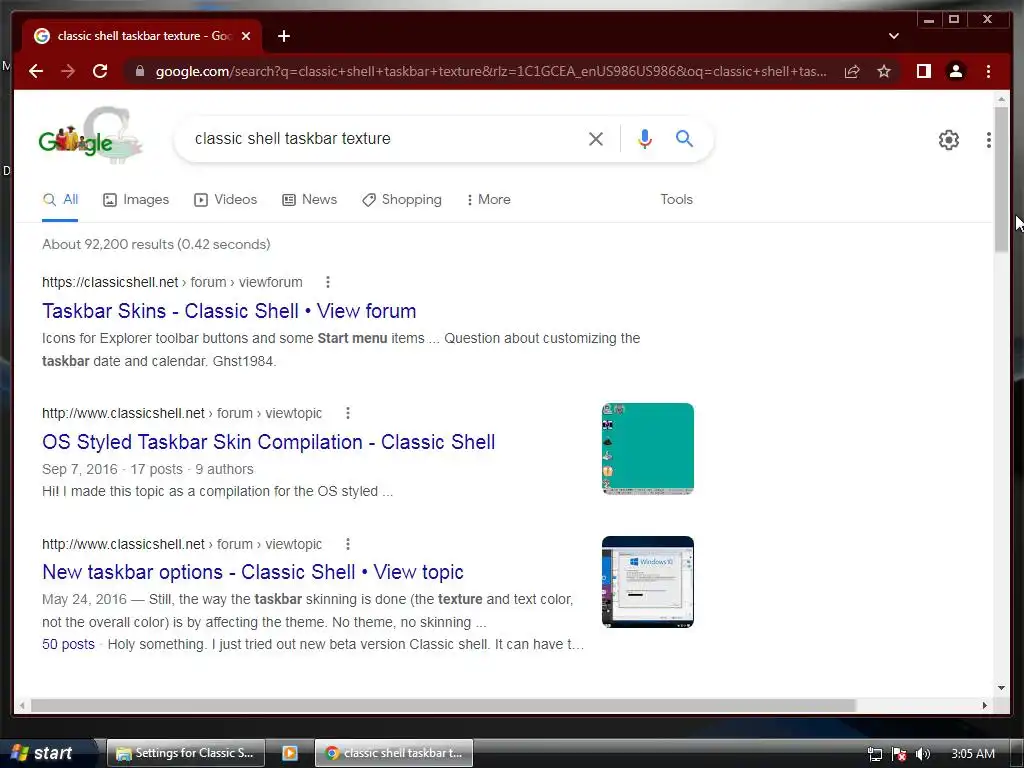Switch to the Videos tab

pos(225,200)
